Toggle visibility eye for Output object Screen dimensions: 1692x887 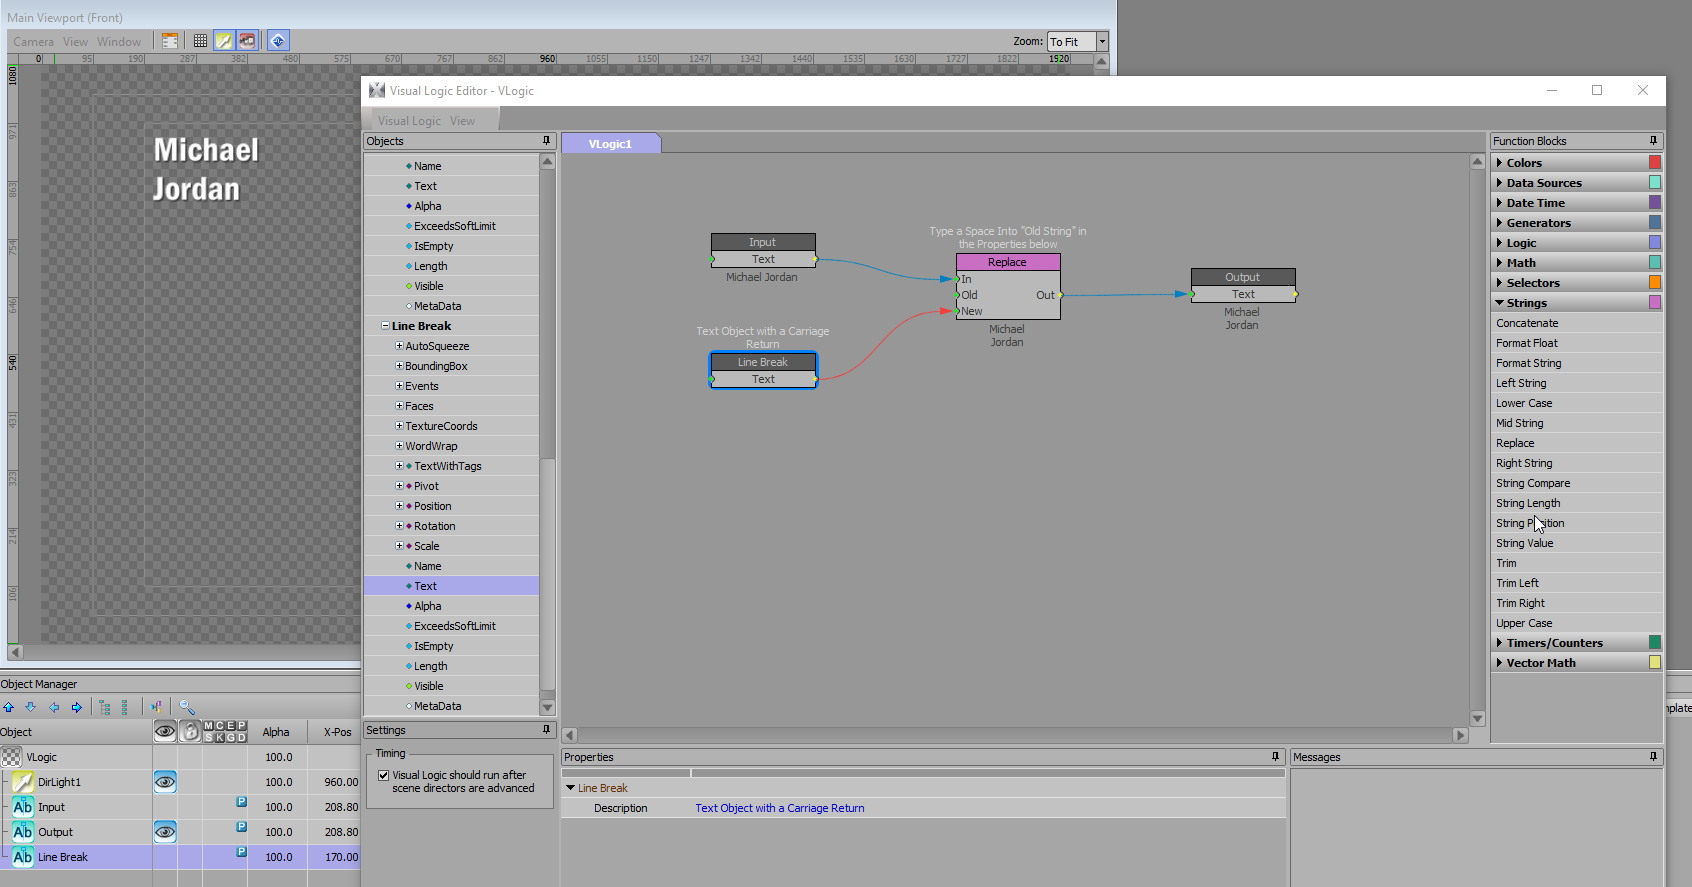[x=165, y=832]
